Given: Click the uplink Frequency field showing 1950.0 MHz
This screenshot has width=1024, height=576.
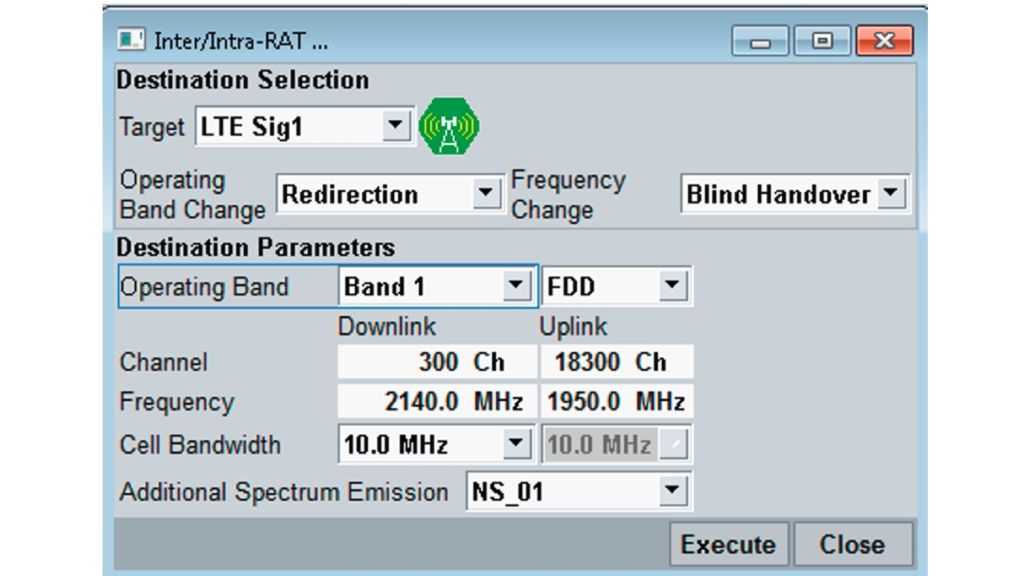Looking at the screenshot, I should [x=615, y=401].
